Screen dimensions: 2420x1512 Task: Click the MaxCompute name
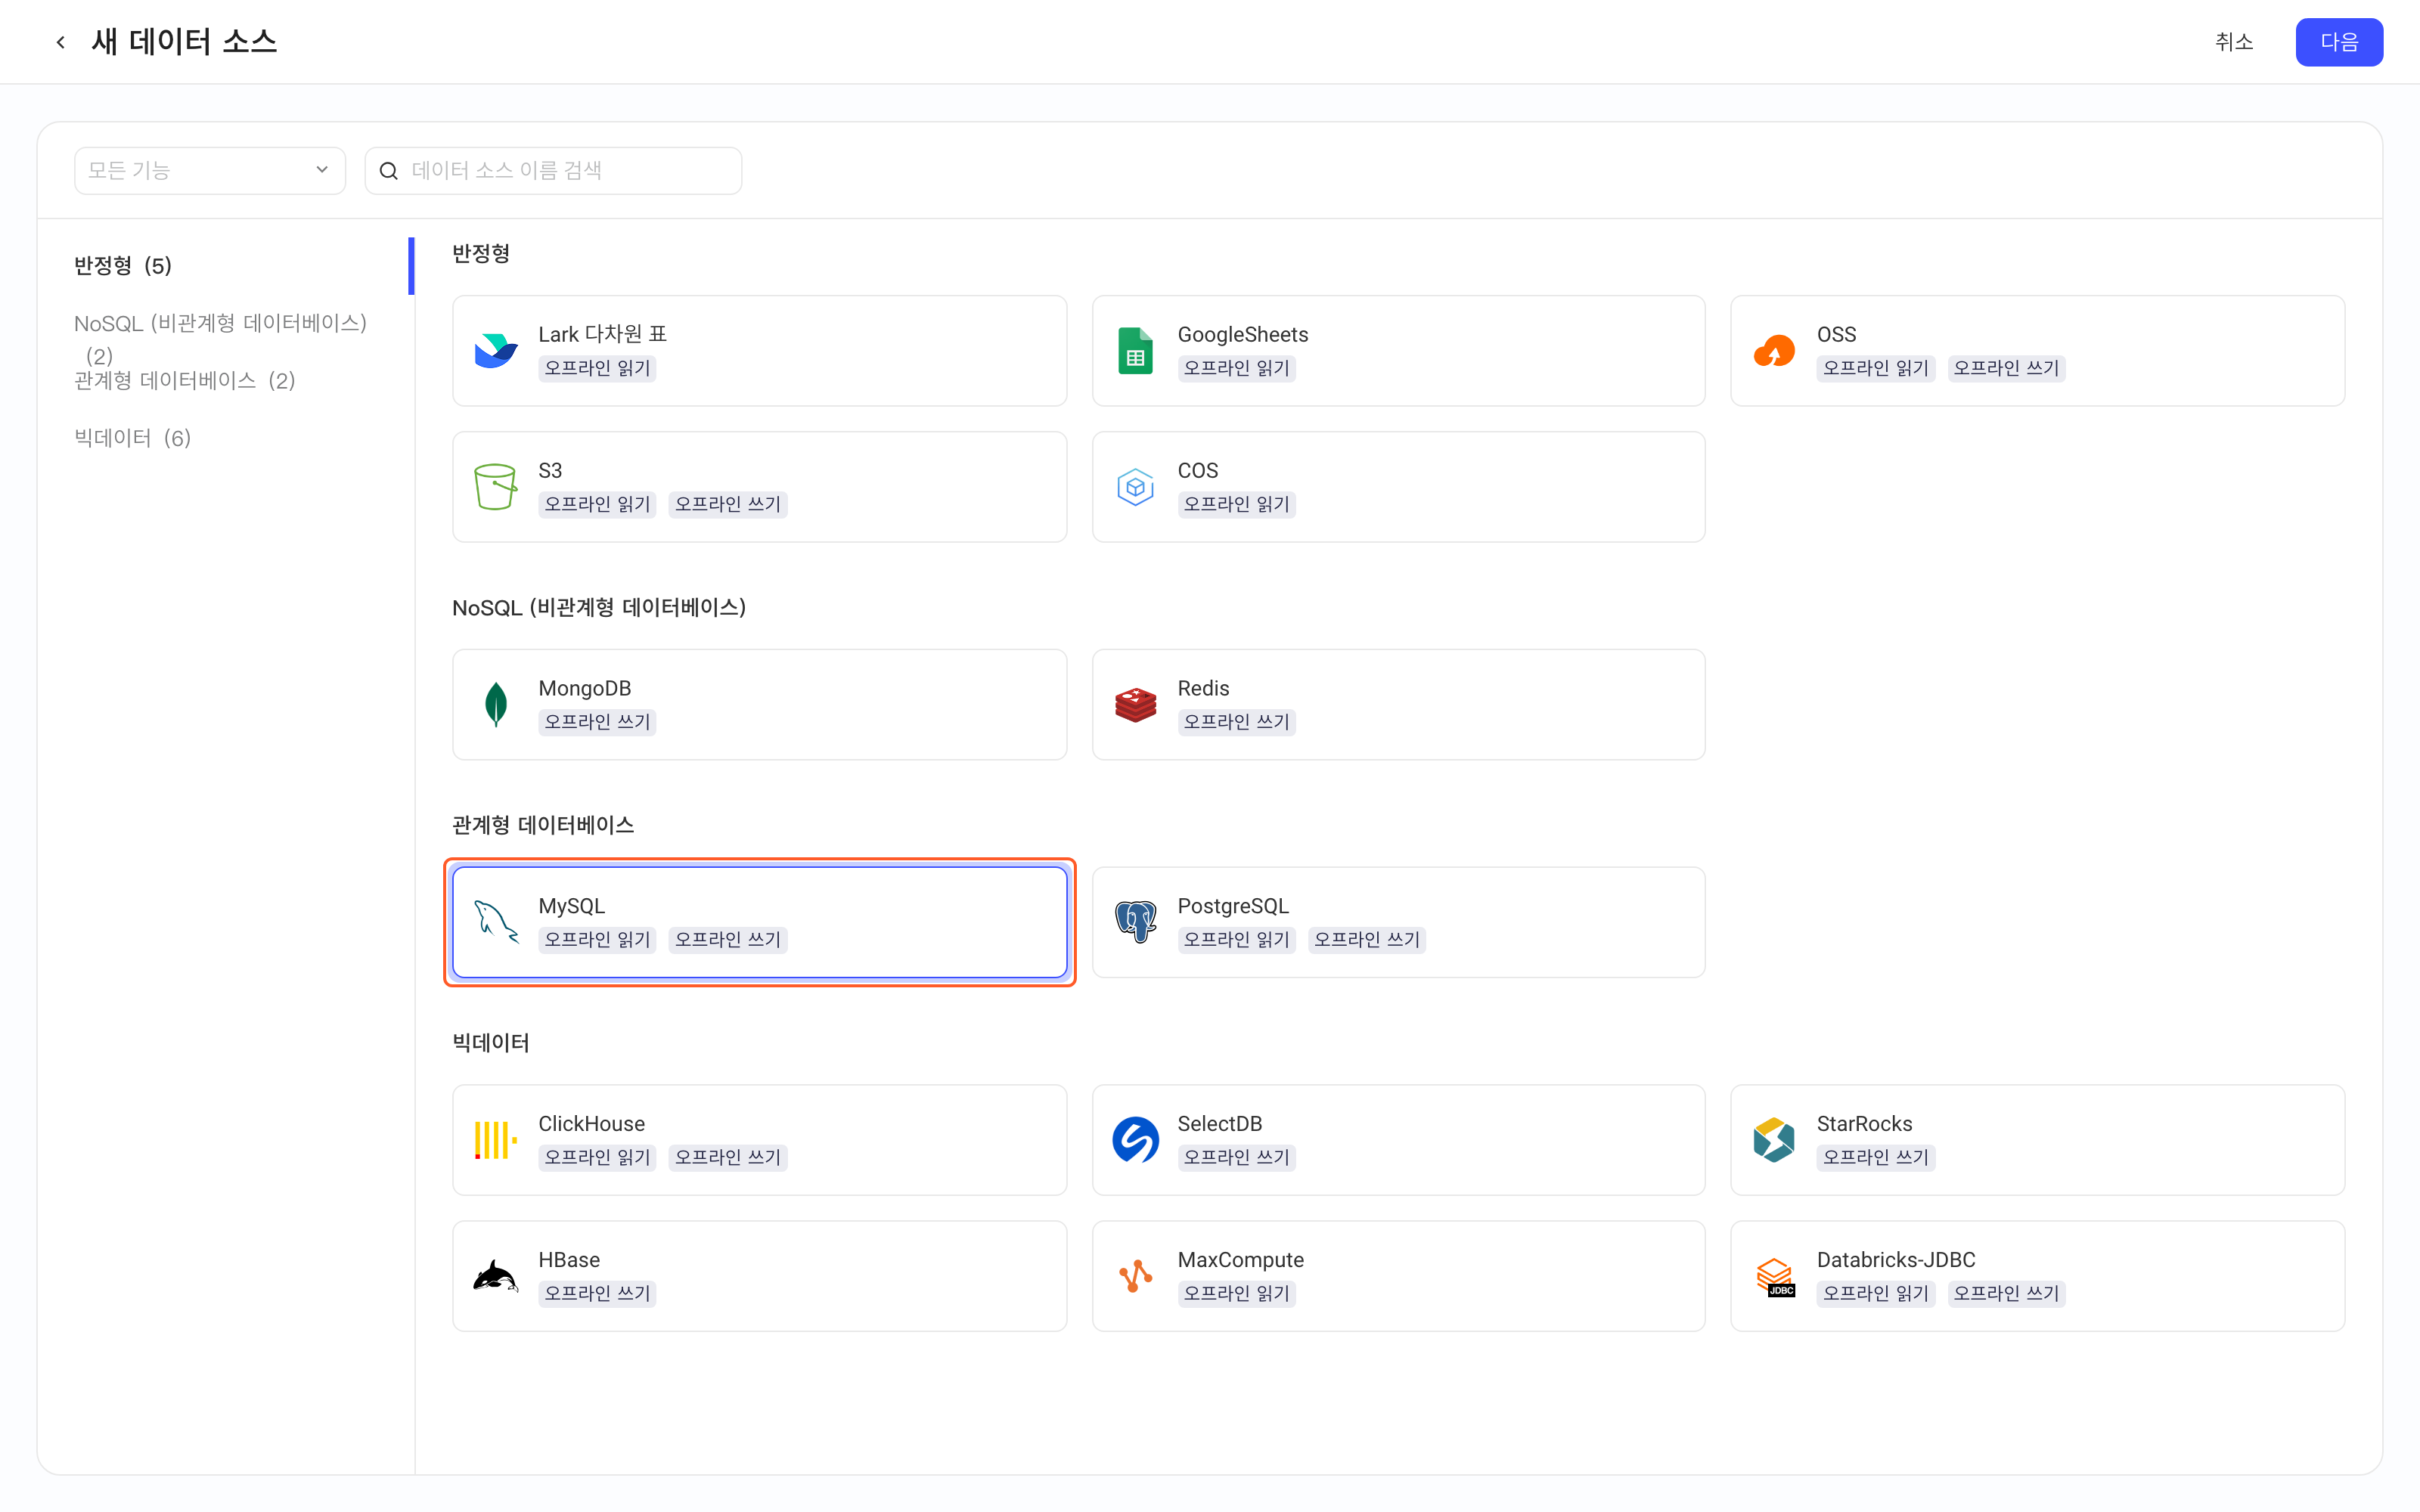coord(1241,1260)
